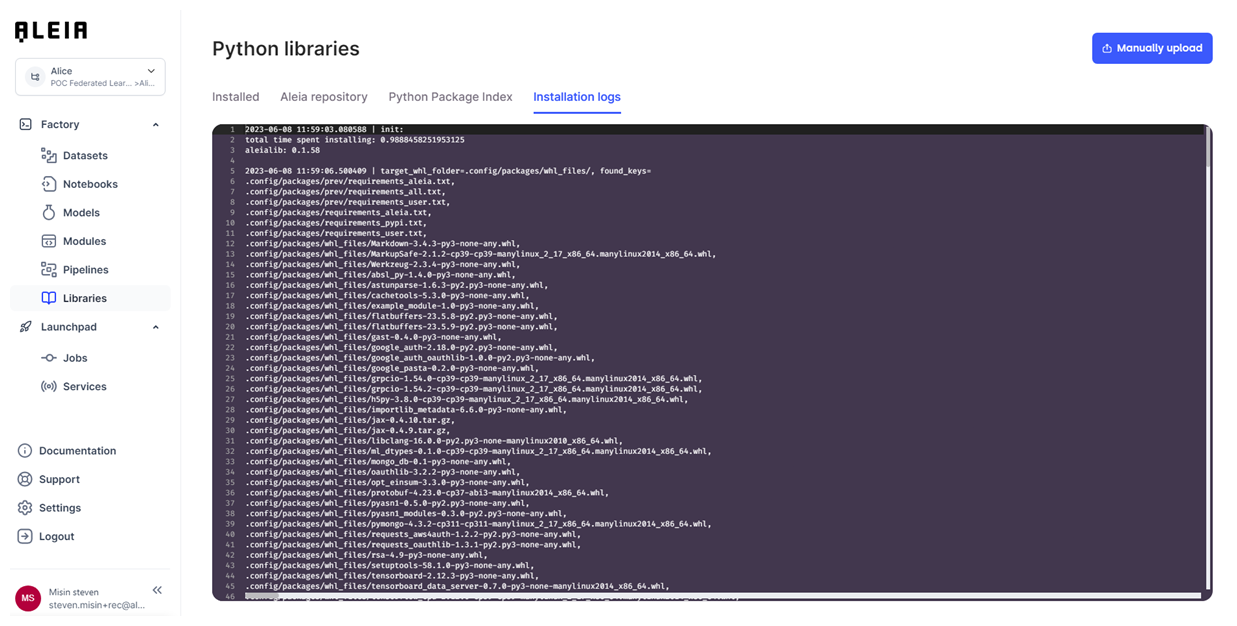
Task: Collapse the Factory sidebar section
Action: tap(156, 124)
